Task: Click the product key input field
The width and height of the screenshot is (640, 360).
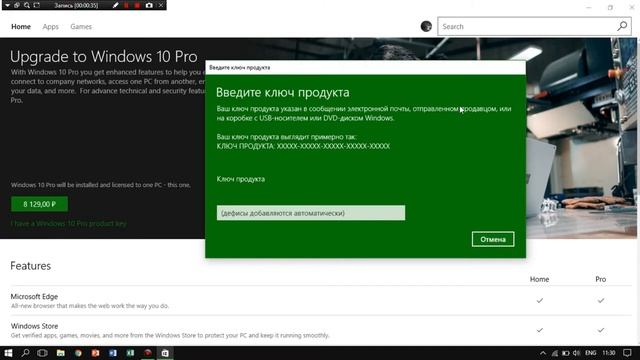Action: click(x=311, y=213)
